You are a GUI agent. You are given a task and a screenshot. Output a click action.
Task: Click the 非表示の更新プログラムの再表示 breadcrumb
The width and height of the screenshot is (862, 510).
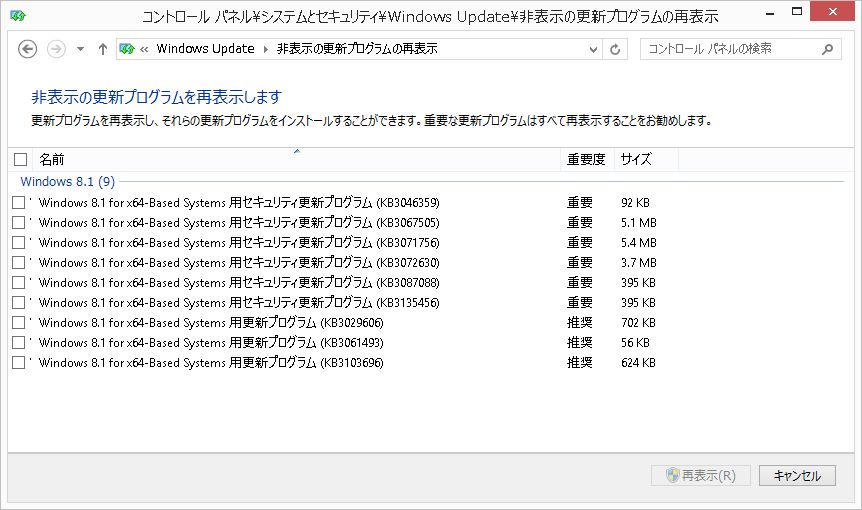click(x=357, y=49)
